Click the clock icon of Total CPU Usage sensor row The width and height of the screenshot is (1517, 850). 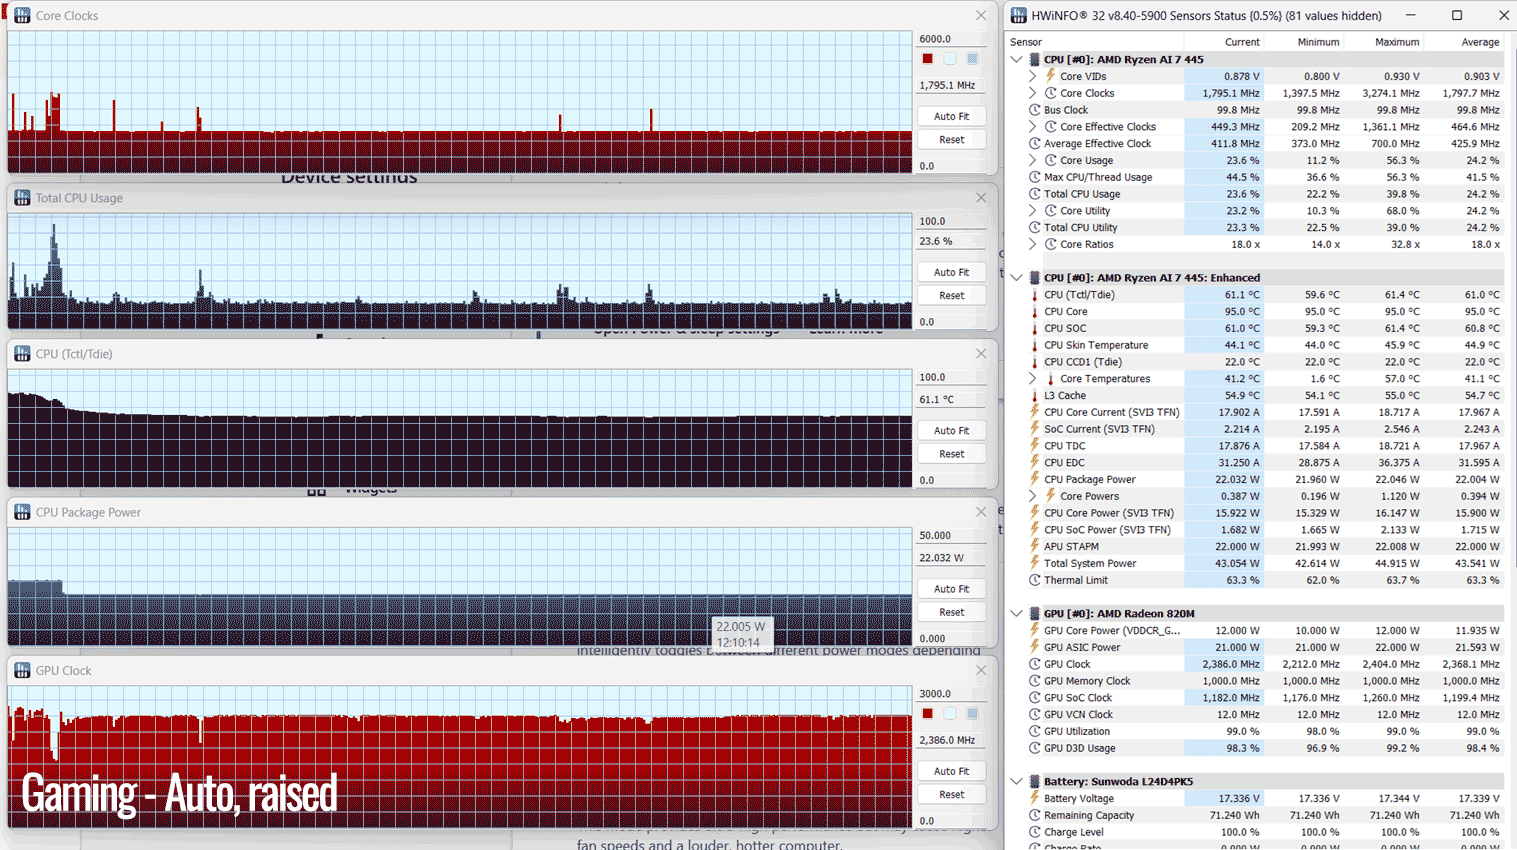[x=1035, y=194]
